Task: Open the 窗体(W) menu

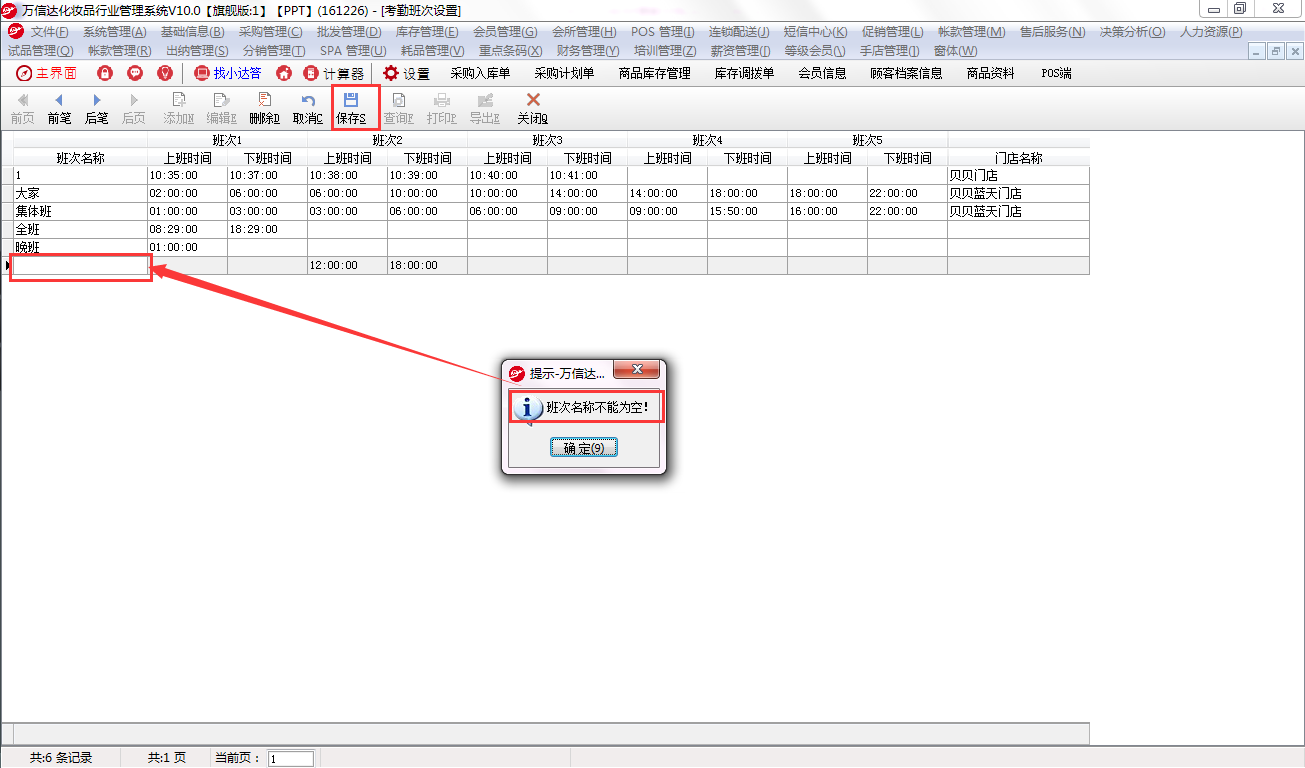Action: [x=955, y=50]
